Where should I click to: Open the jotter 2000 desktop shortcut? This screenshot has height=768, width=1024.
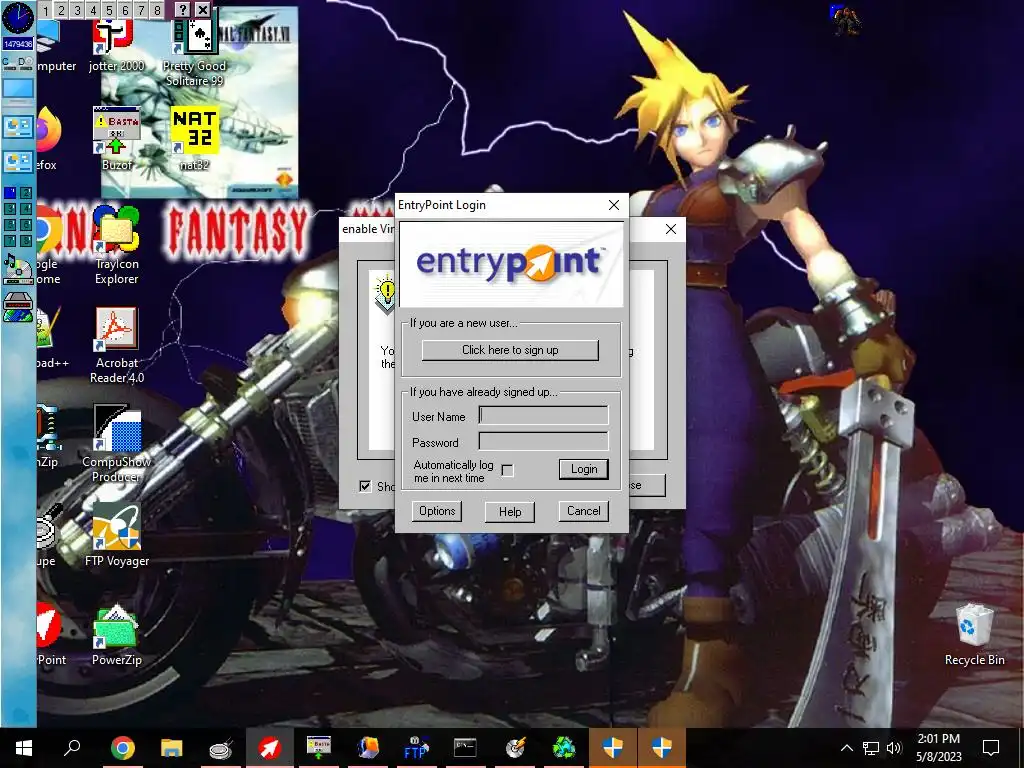(116, 46)
